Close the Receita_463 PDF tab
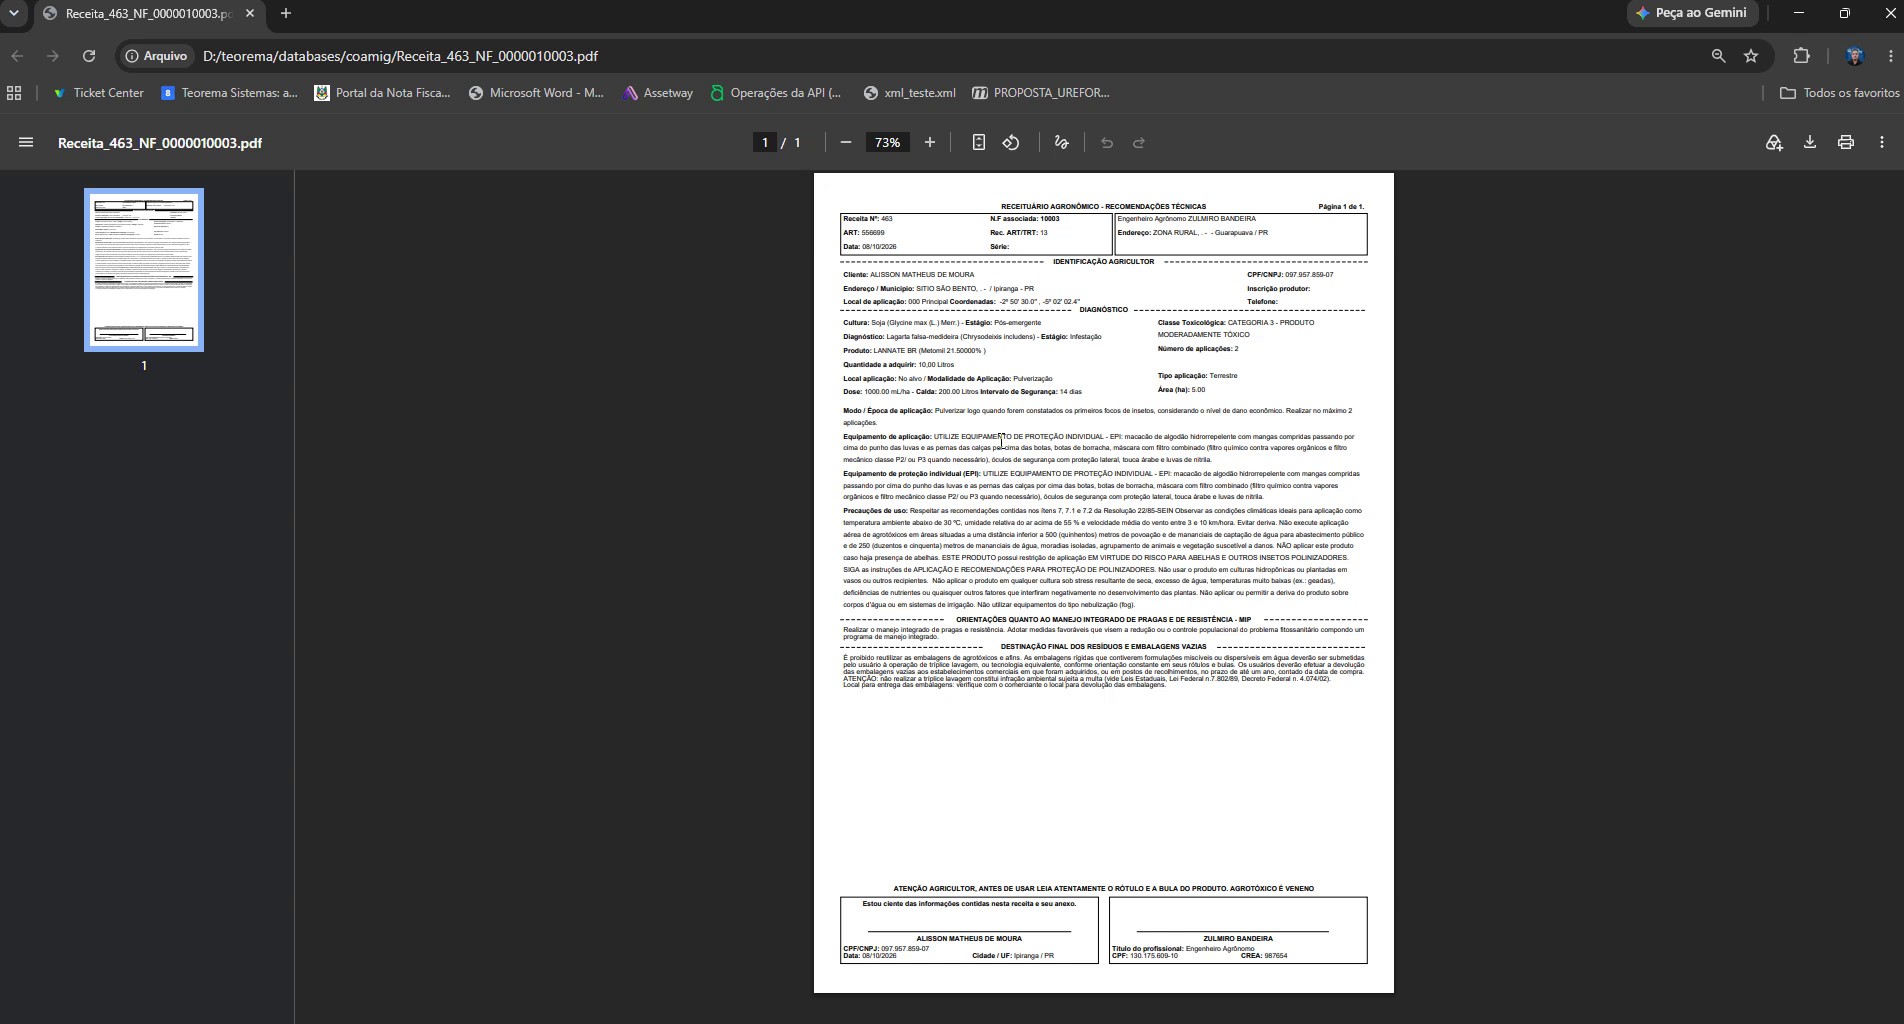 tap(250, 14)
